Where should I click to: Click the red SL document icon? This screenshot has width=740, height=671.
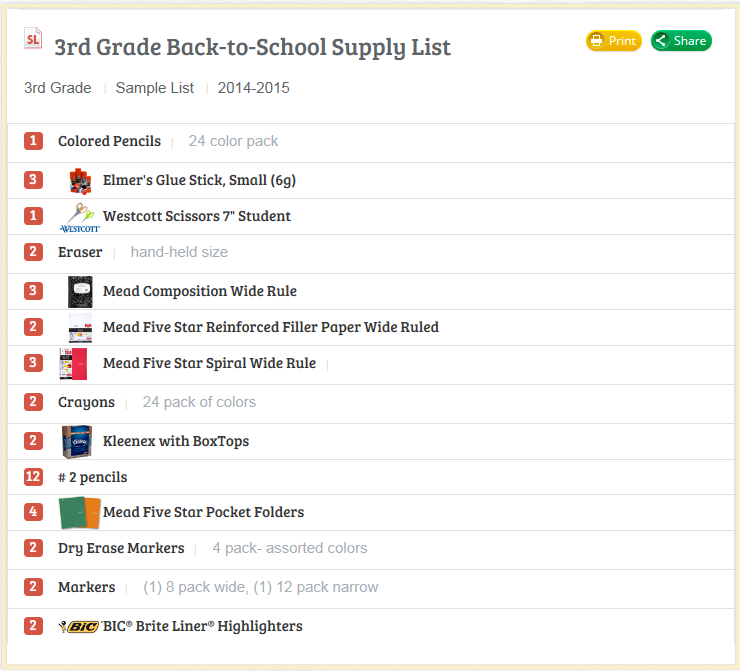(x=33, y=39)
